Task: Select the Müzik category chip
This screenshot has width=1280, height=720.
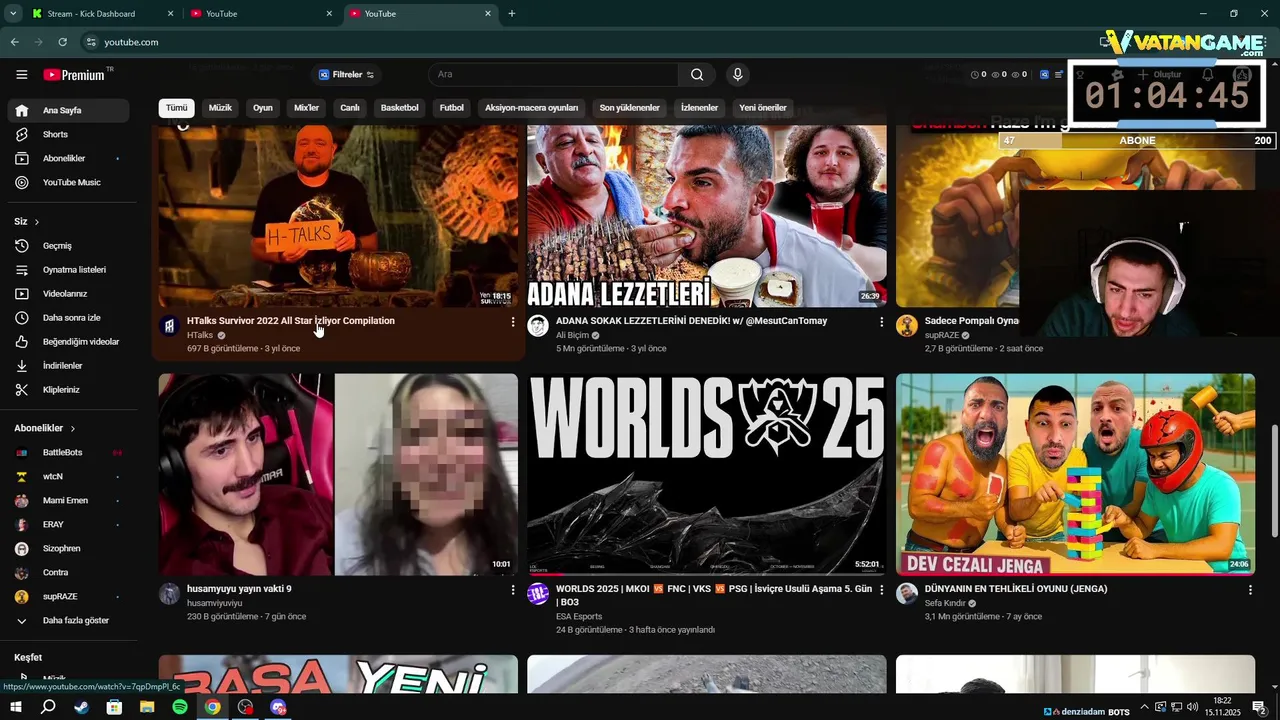Action: pyautogui.click(x=220, y=108)
